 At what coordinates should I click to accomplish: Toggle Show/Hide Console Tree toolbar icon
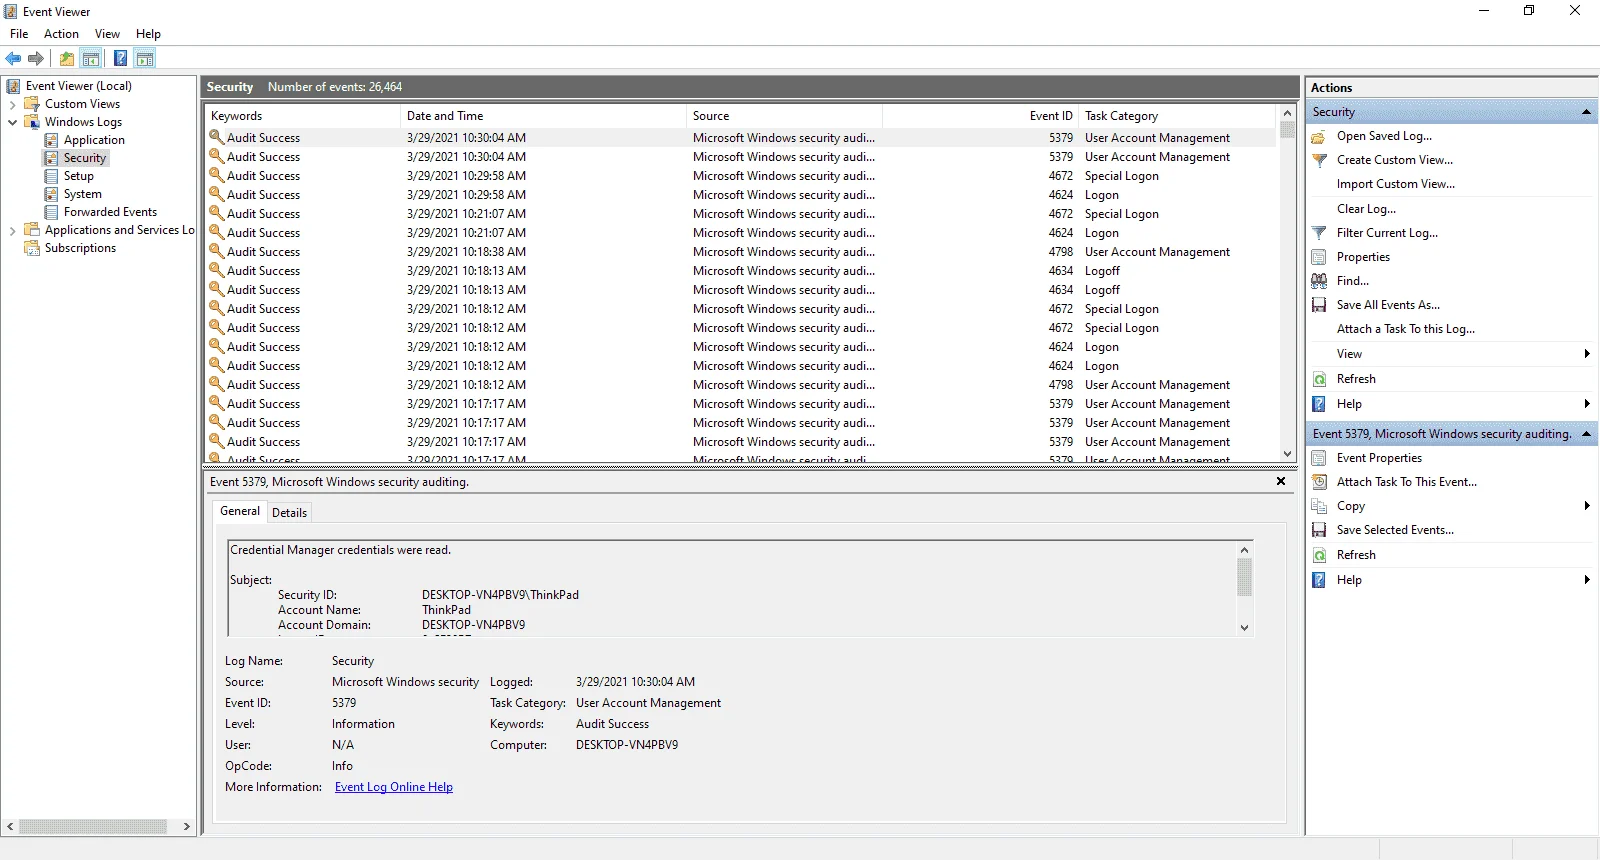coord(91,59)
